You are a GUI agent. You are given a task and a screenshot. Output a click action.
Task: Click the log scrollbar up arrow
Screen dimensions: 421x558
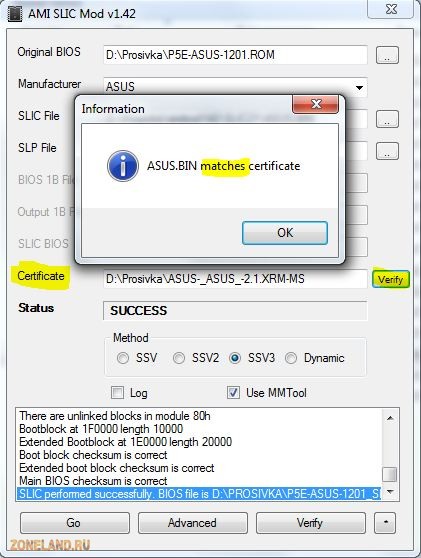click(x=390, y=418)
